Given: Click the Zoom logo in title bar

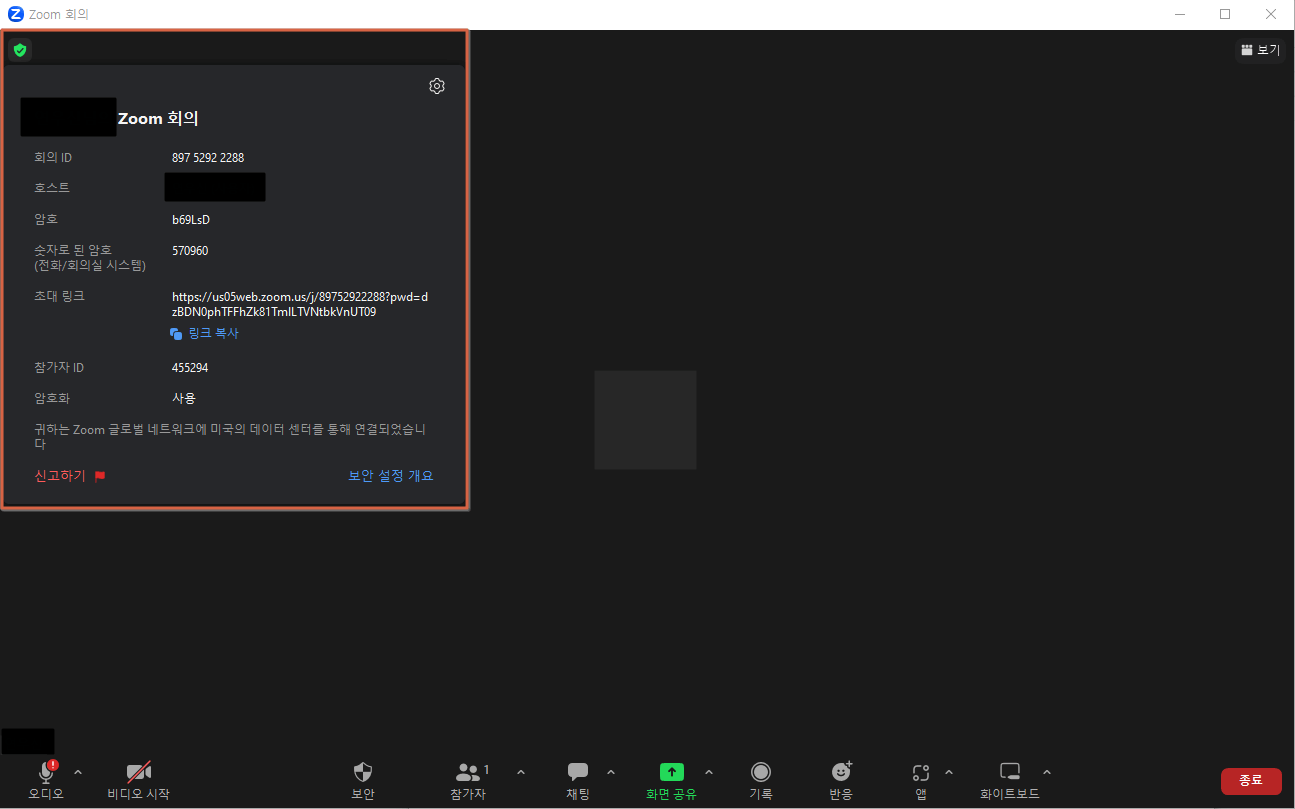Looking at the screenshot, I should point(16,14).
